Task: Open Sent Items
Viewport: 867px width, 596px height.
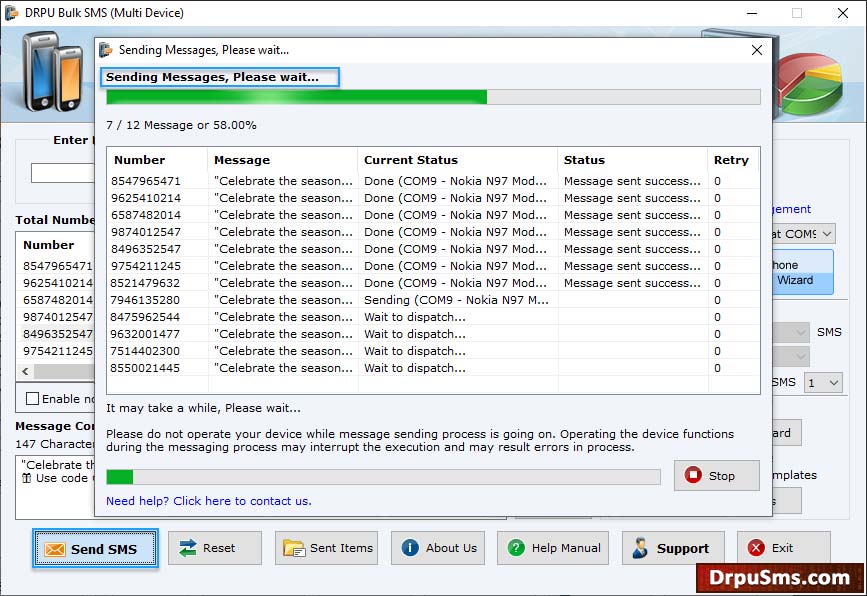Action: coord(326,548)
